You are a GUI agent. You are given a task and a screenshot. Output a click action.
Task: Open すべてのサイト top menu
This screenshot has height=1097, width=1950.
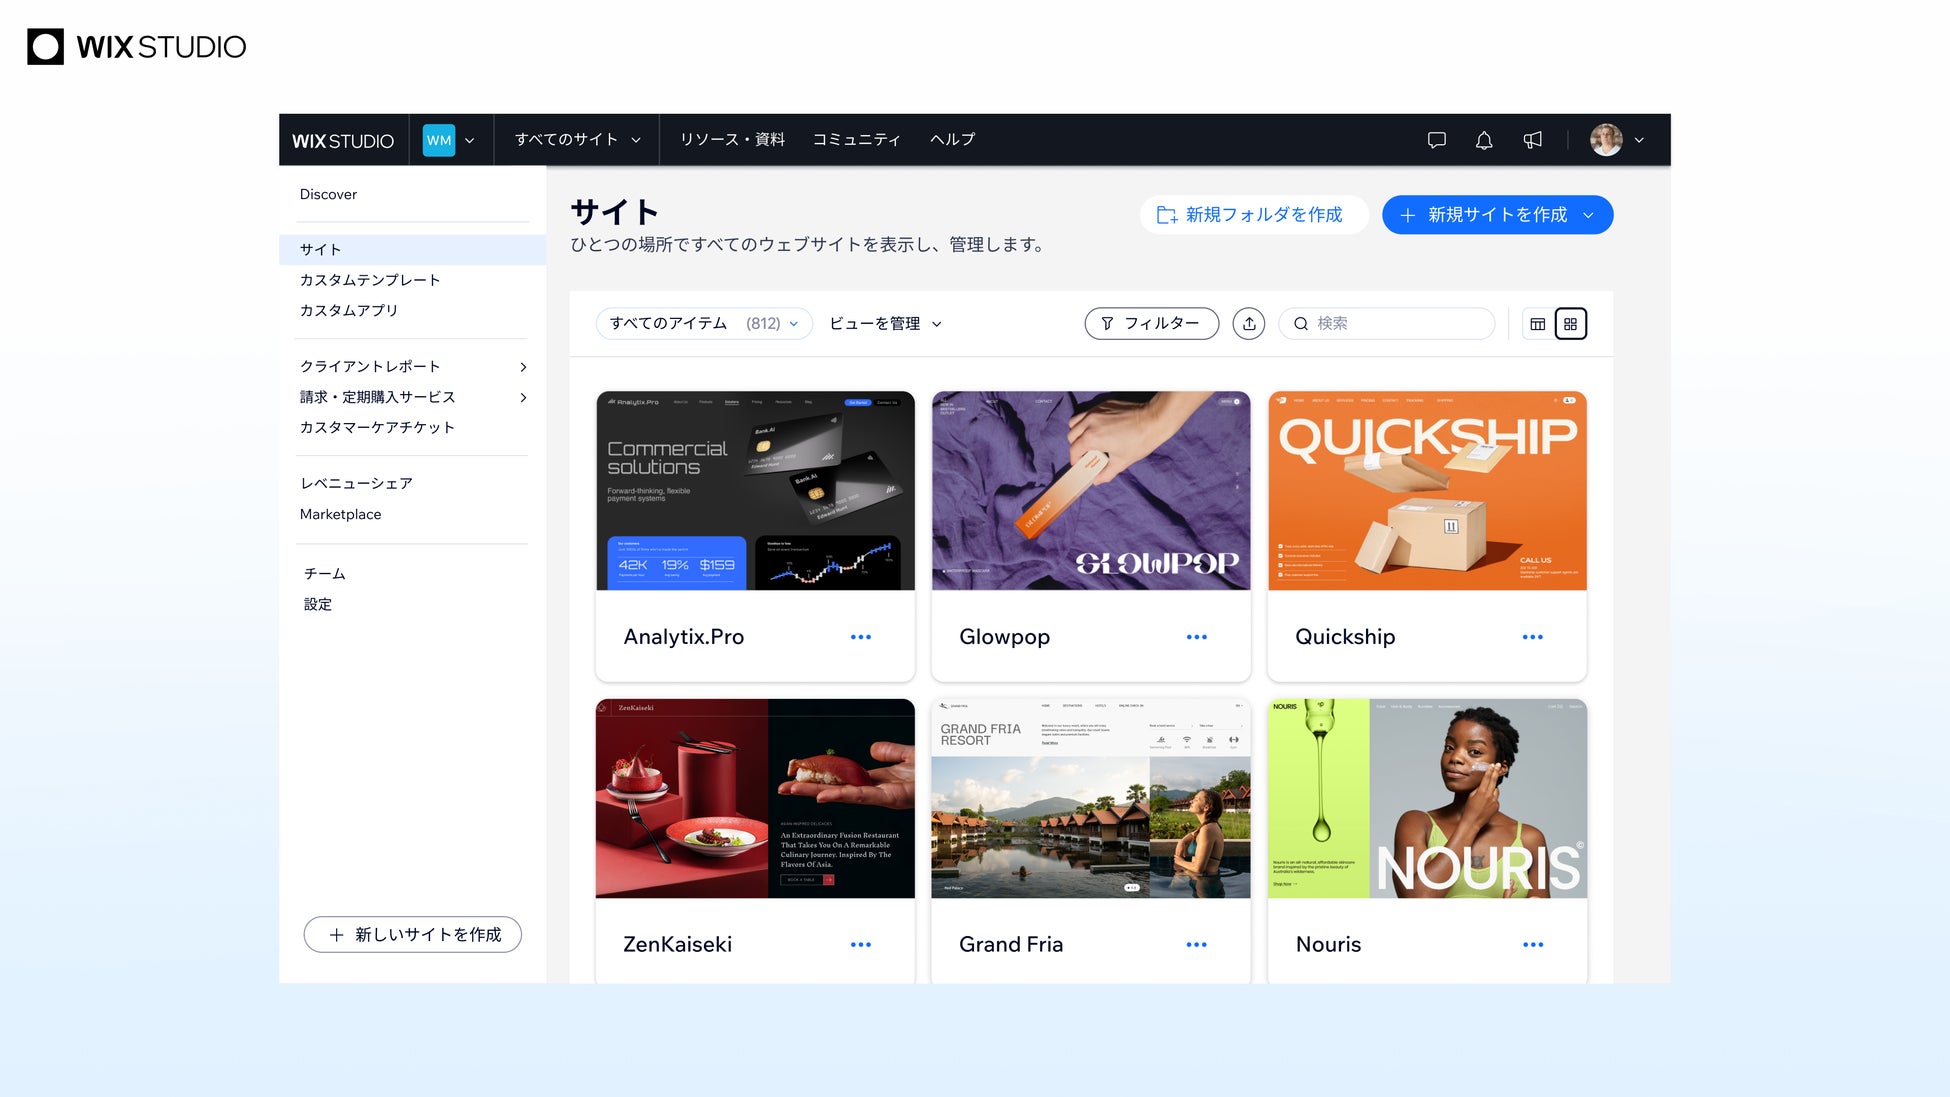tap(577, 140)
